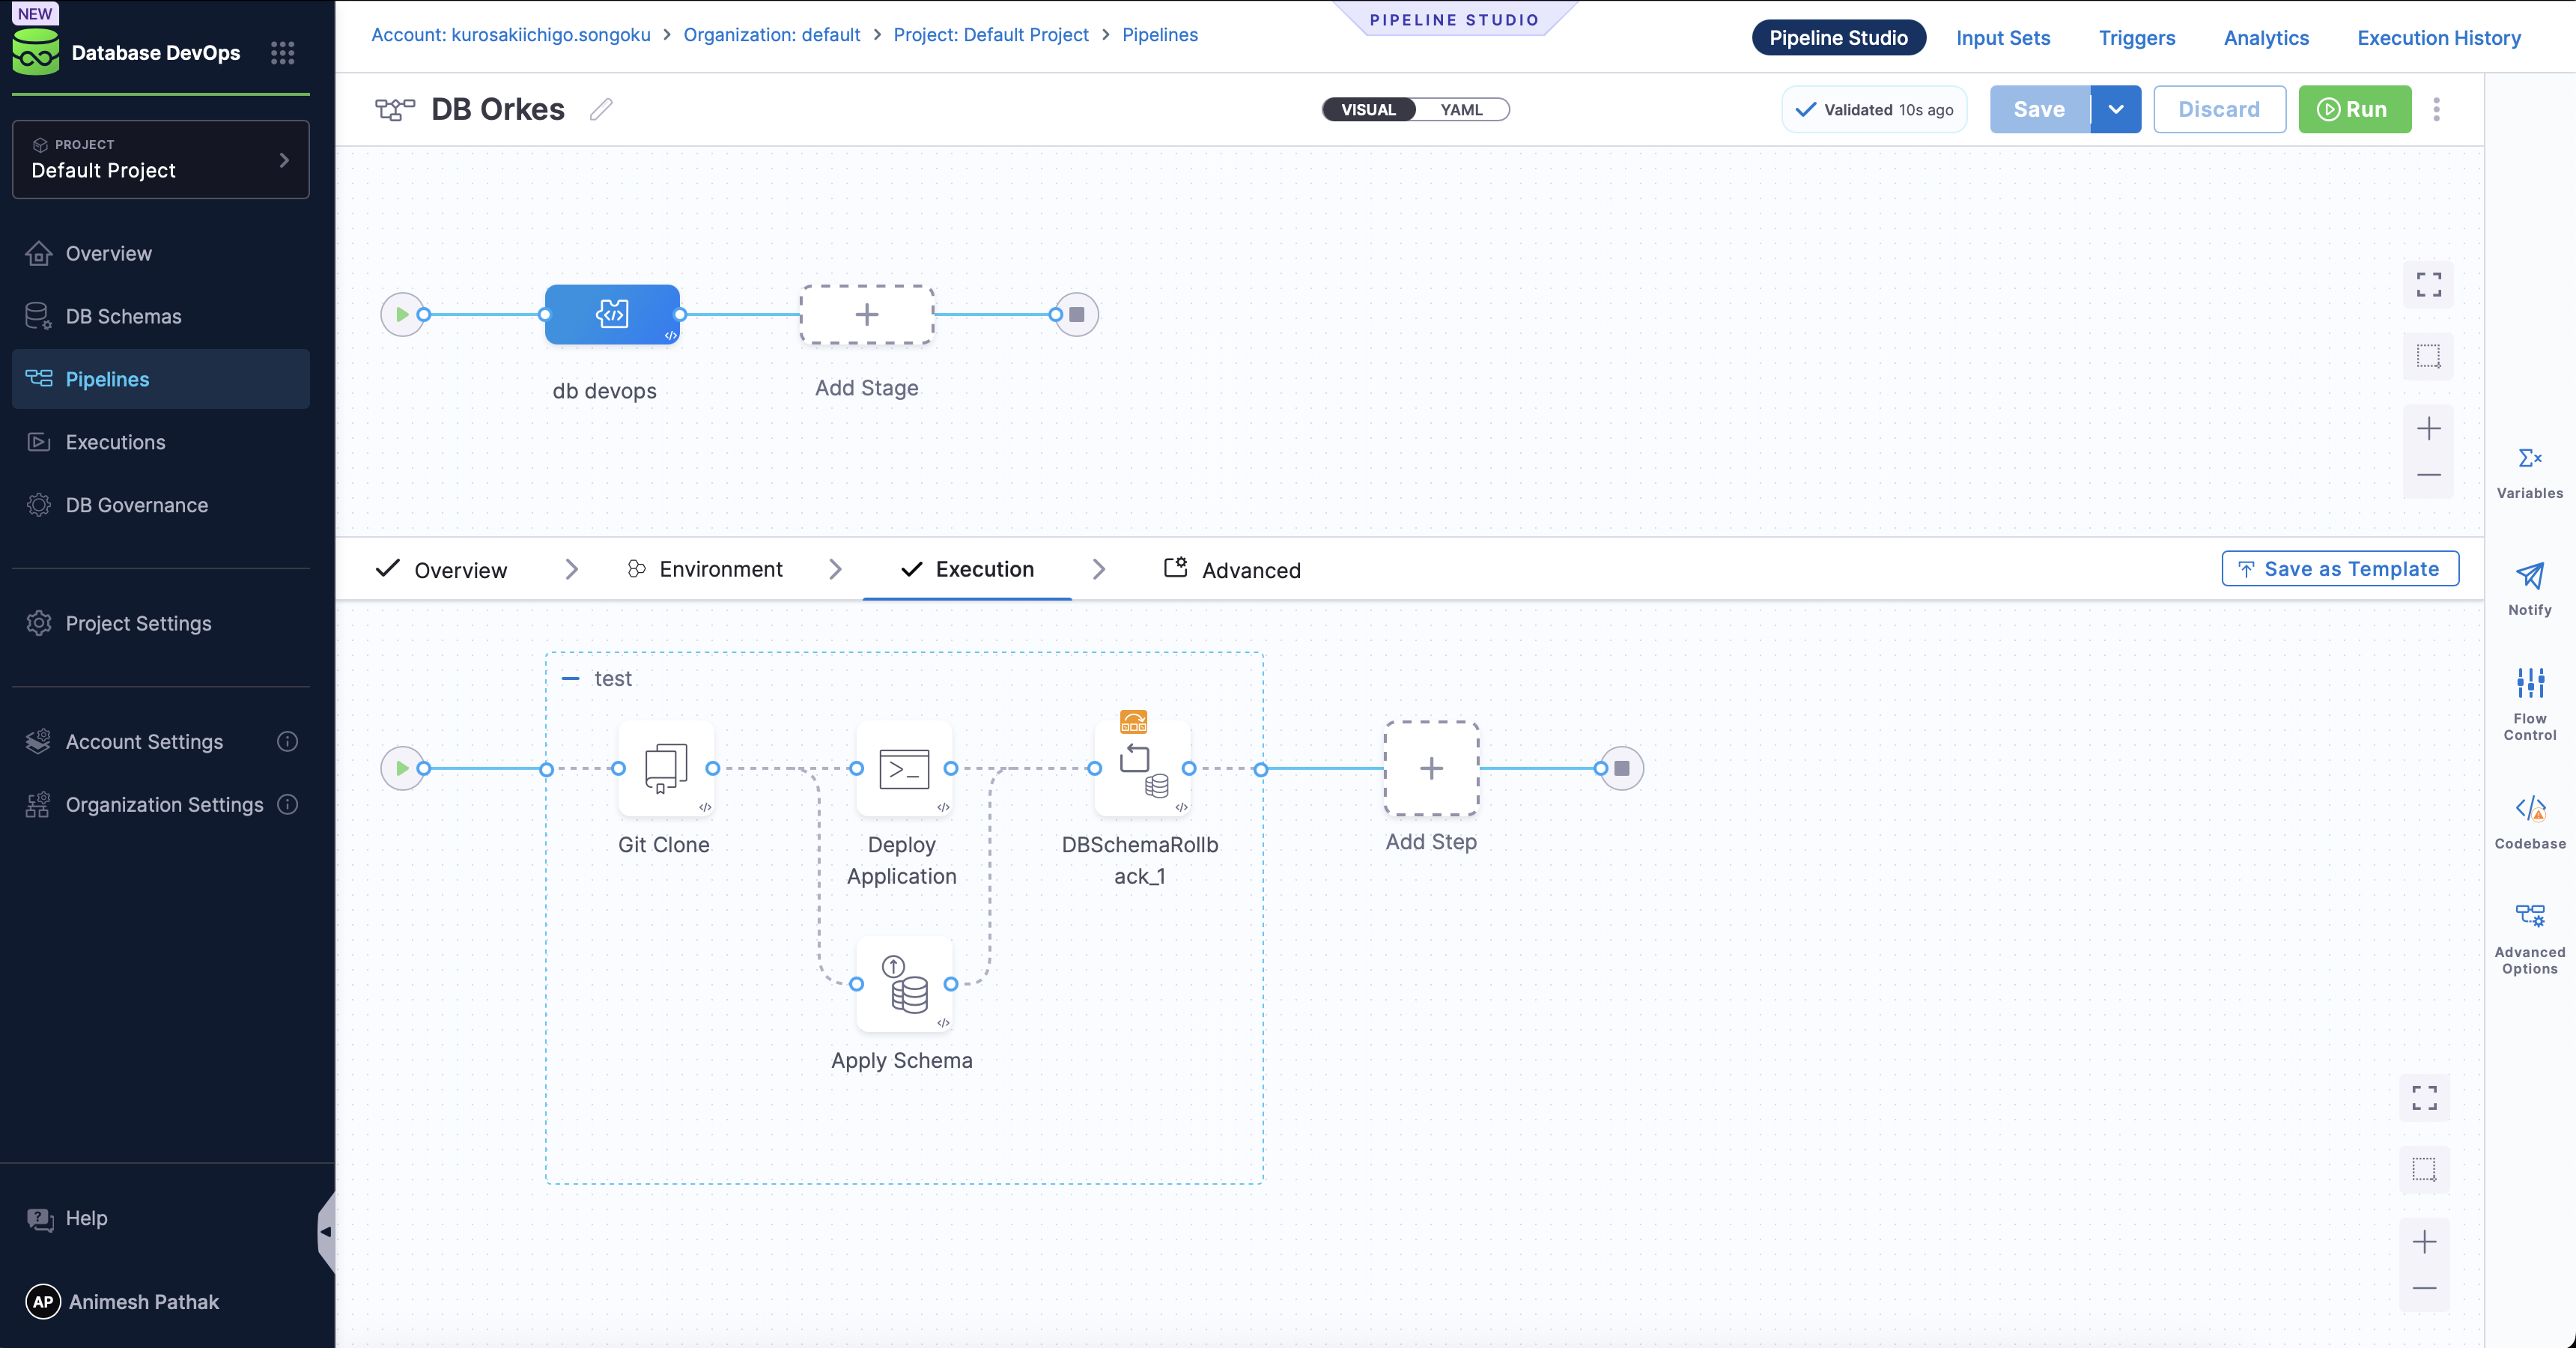
Task: Open the app grid launcher
Action: coord(283,53)
